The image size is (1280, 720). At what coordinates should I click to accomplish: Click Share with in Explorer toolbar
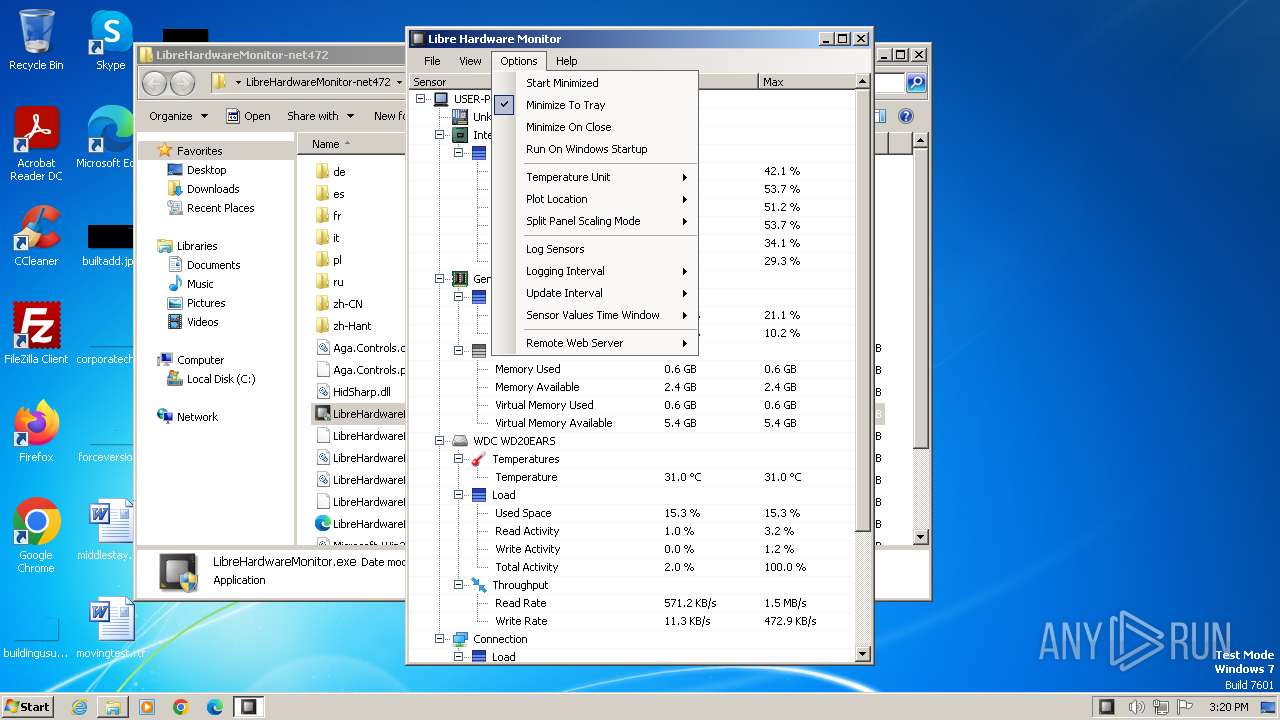(320, 116)
